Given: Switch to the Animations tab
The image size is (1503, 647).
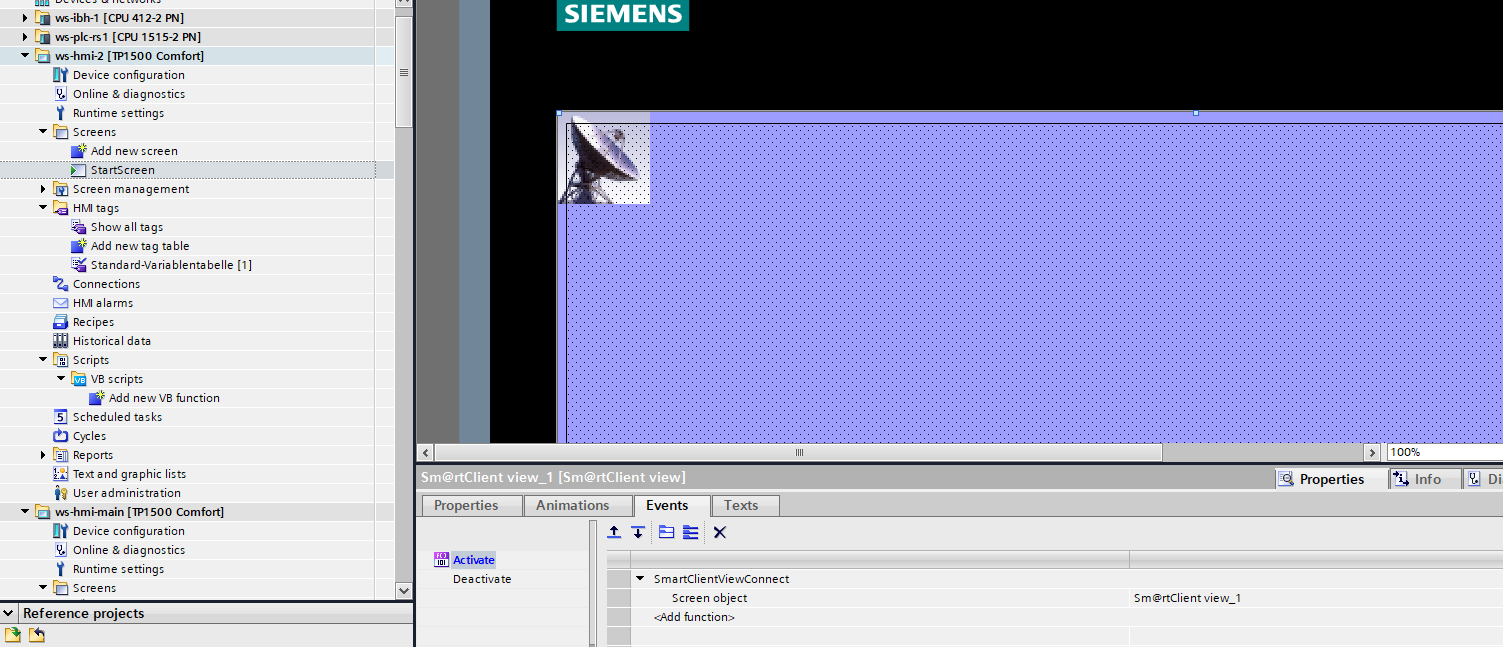Looking at the screenshot, I should click(x=572, y=506).
